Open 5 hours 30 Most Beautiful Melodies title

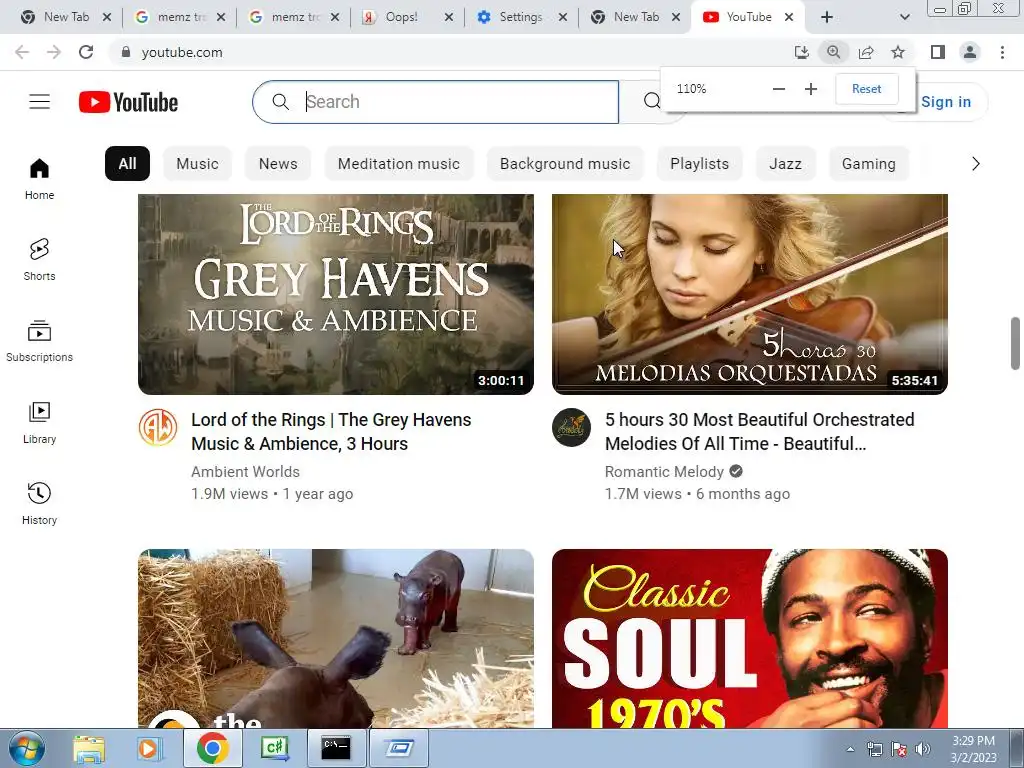coord(760,432)
